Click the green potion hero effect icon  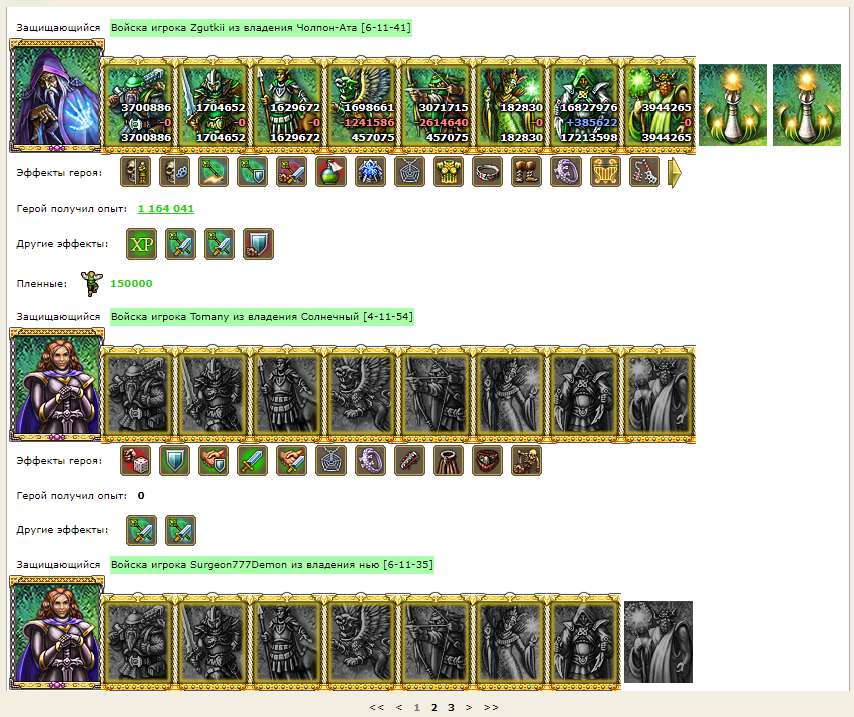[331, 172]
